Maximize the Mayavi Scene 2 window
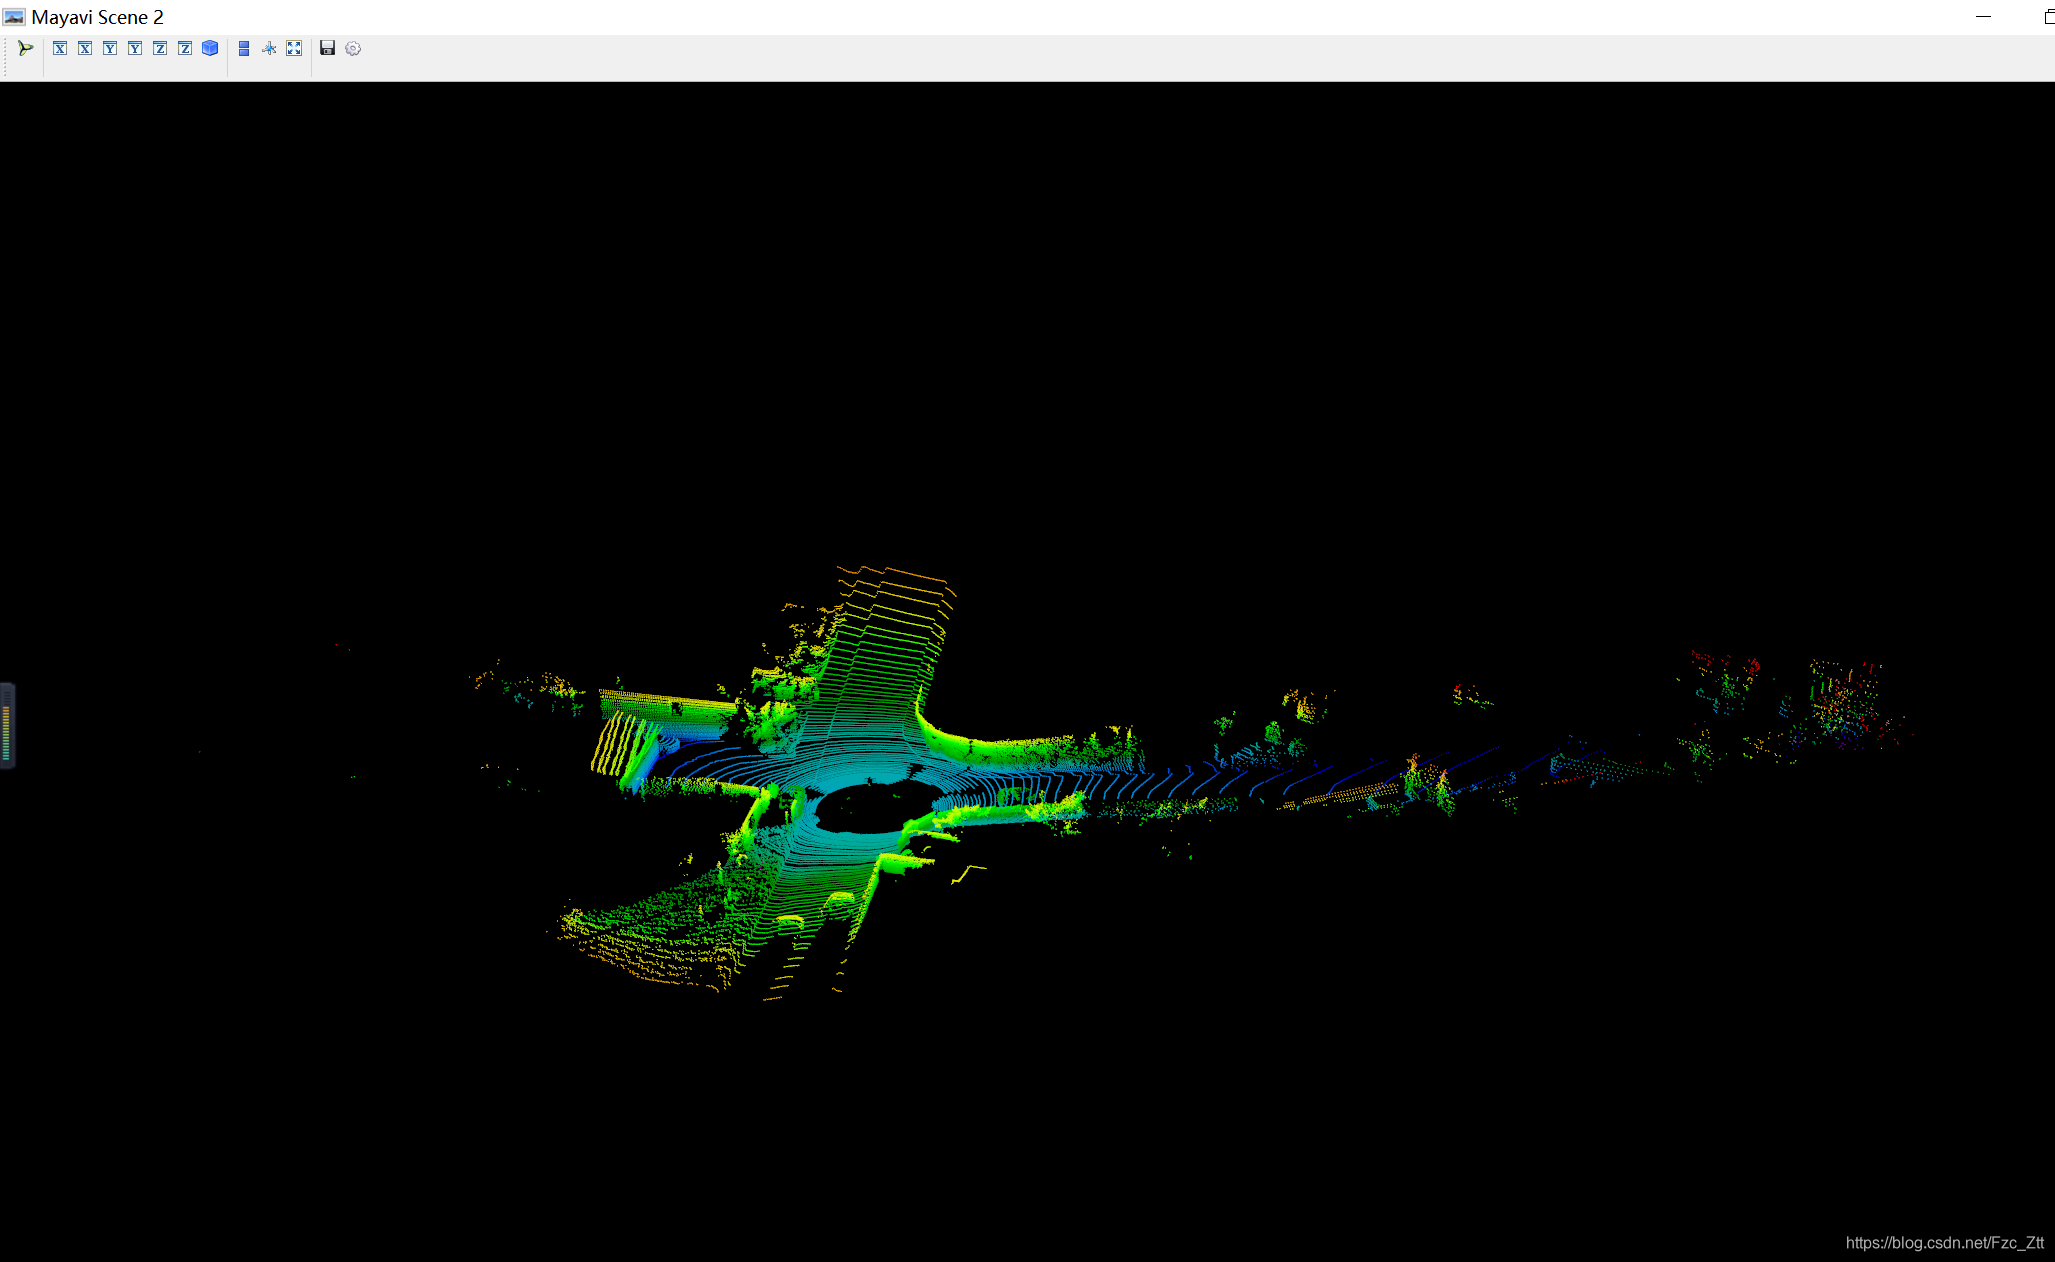Screen dimensions: 2055x1262 point(2048,17)
